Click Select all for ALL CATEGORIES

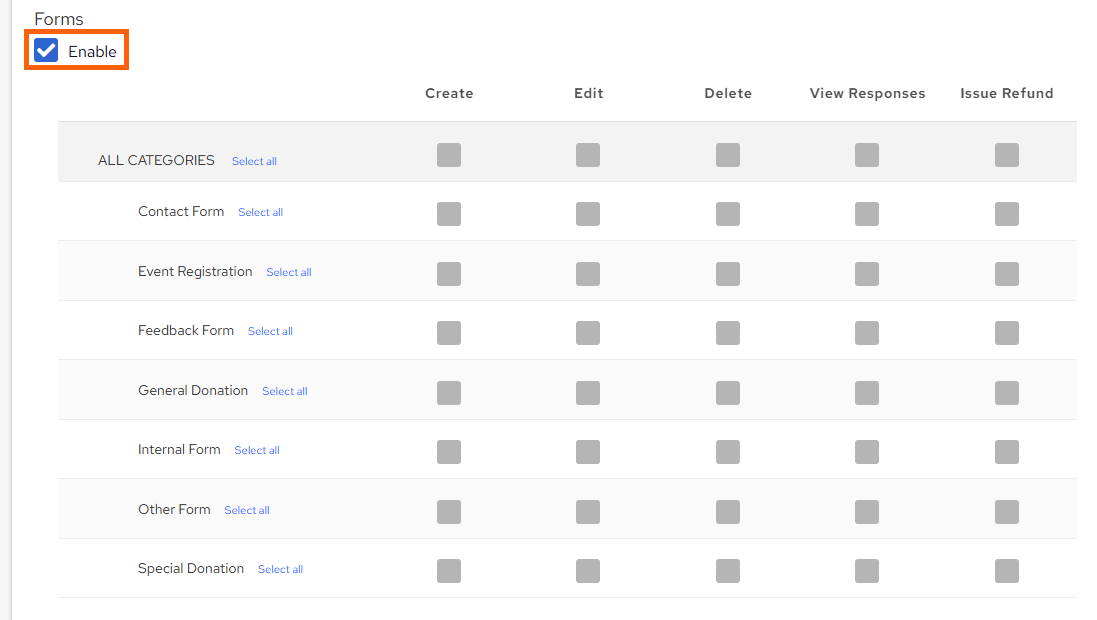point(254,160)
